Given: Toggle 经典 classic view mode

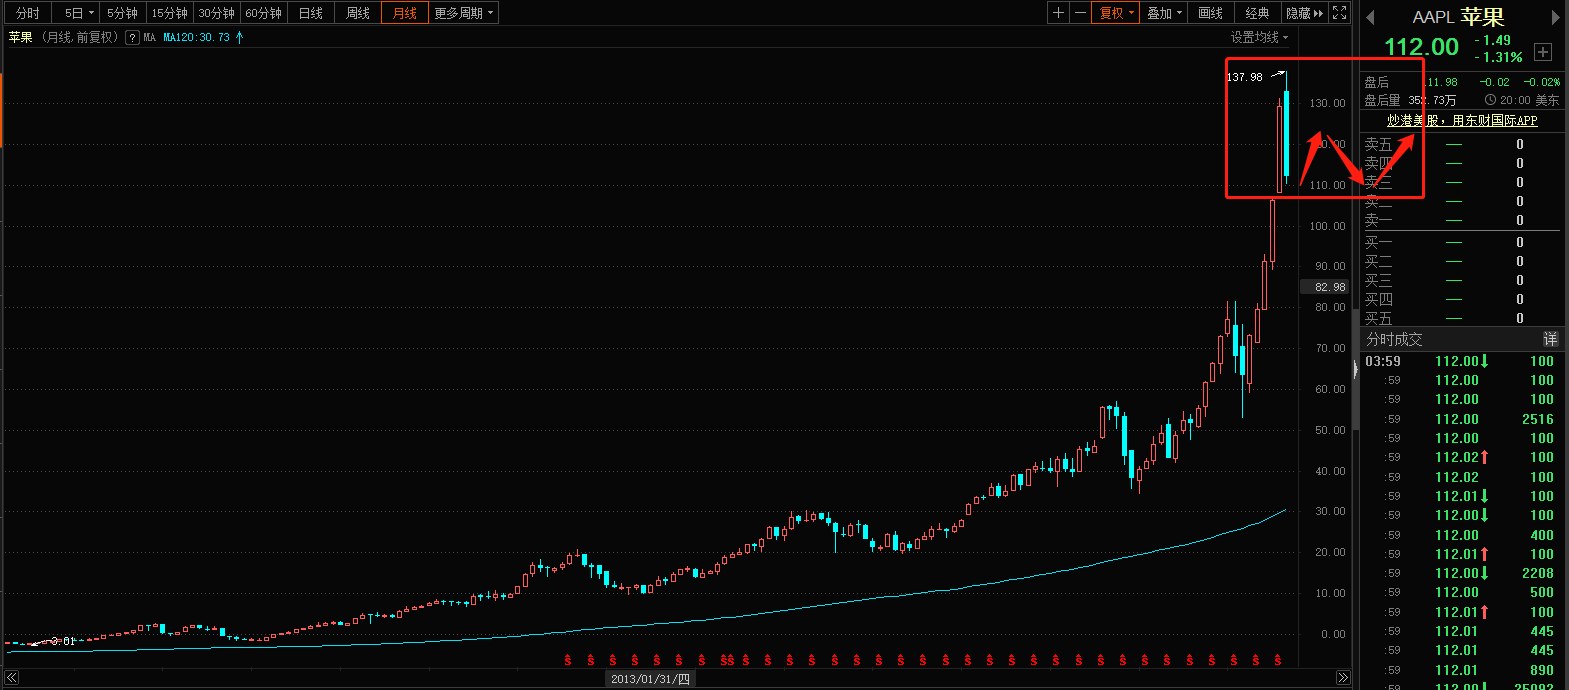Looking at the screenshot, I should [1257, 13].
